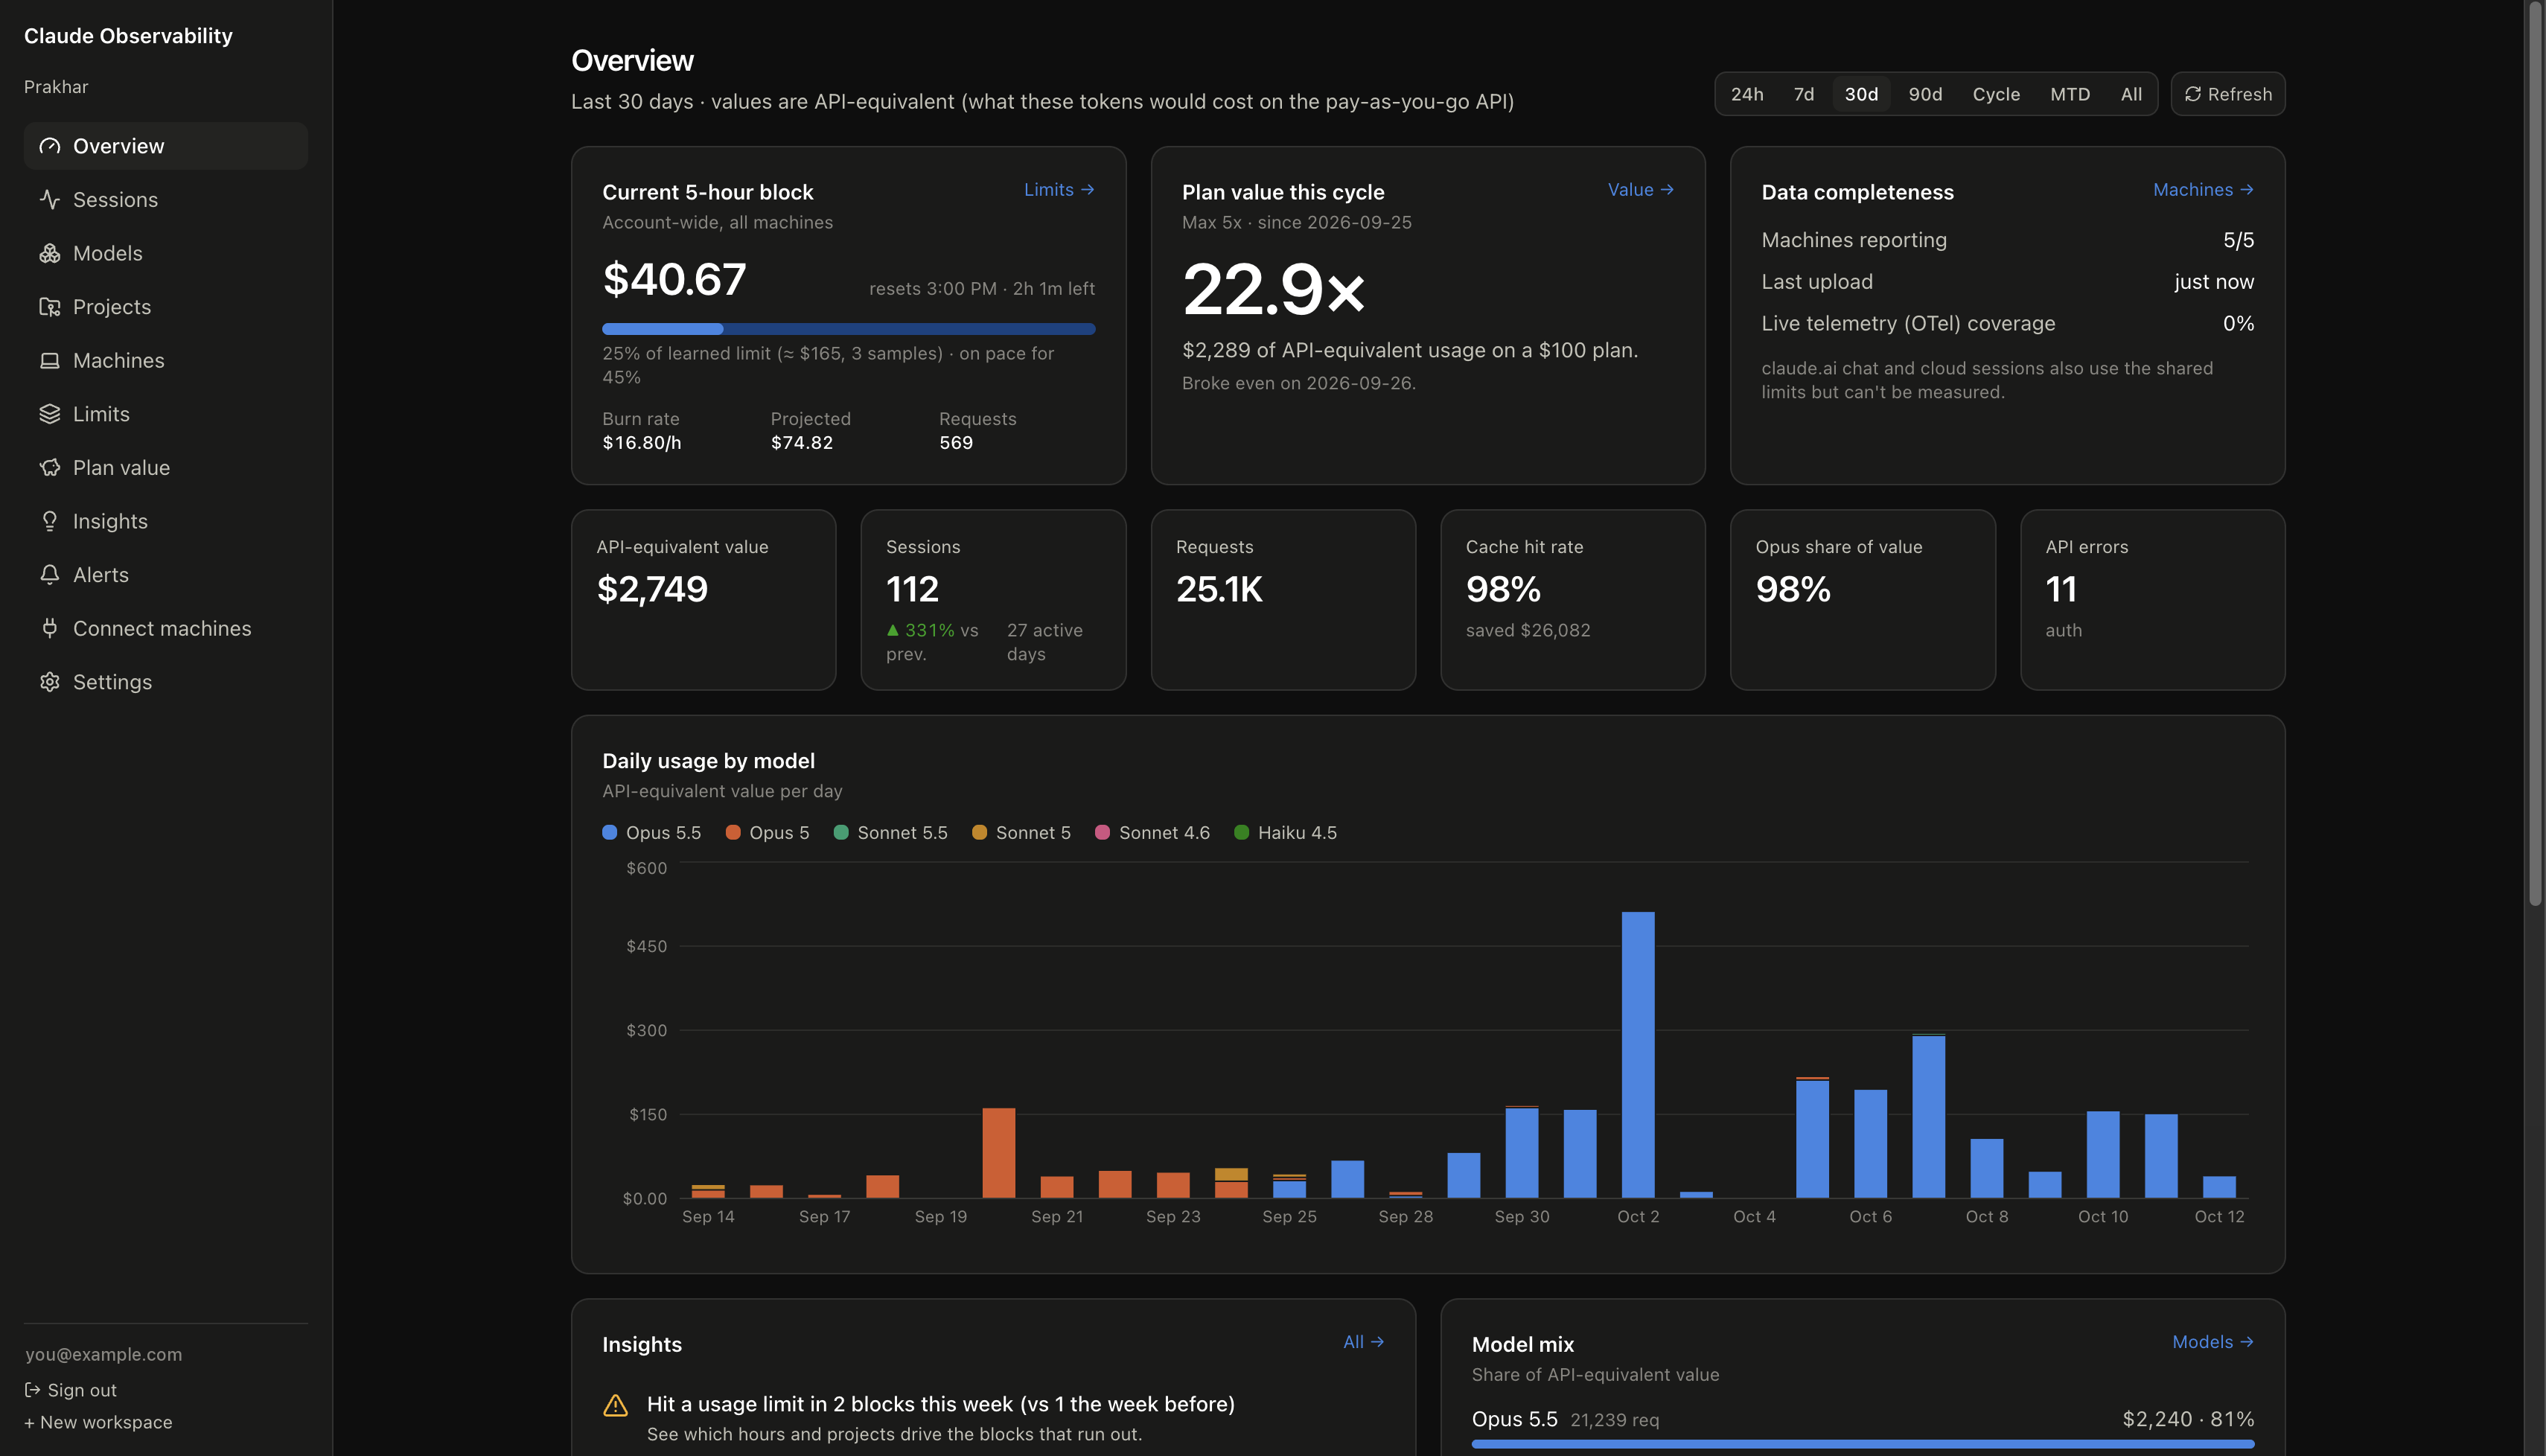This screenshot has width=2546, height=1456.
Task: Click the Projects folder icon
Action: pos(49,307)
